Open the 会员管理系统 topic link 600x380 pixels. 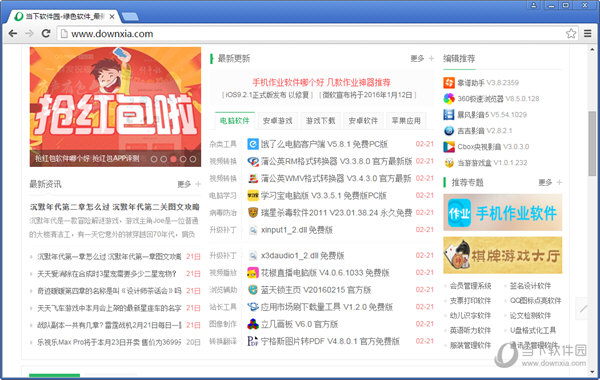point(470,286)
